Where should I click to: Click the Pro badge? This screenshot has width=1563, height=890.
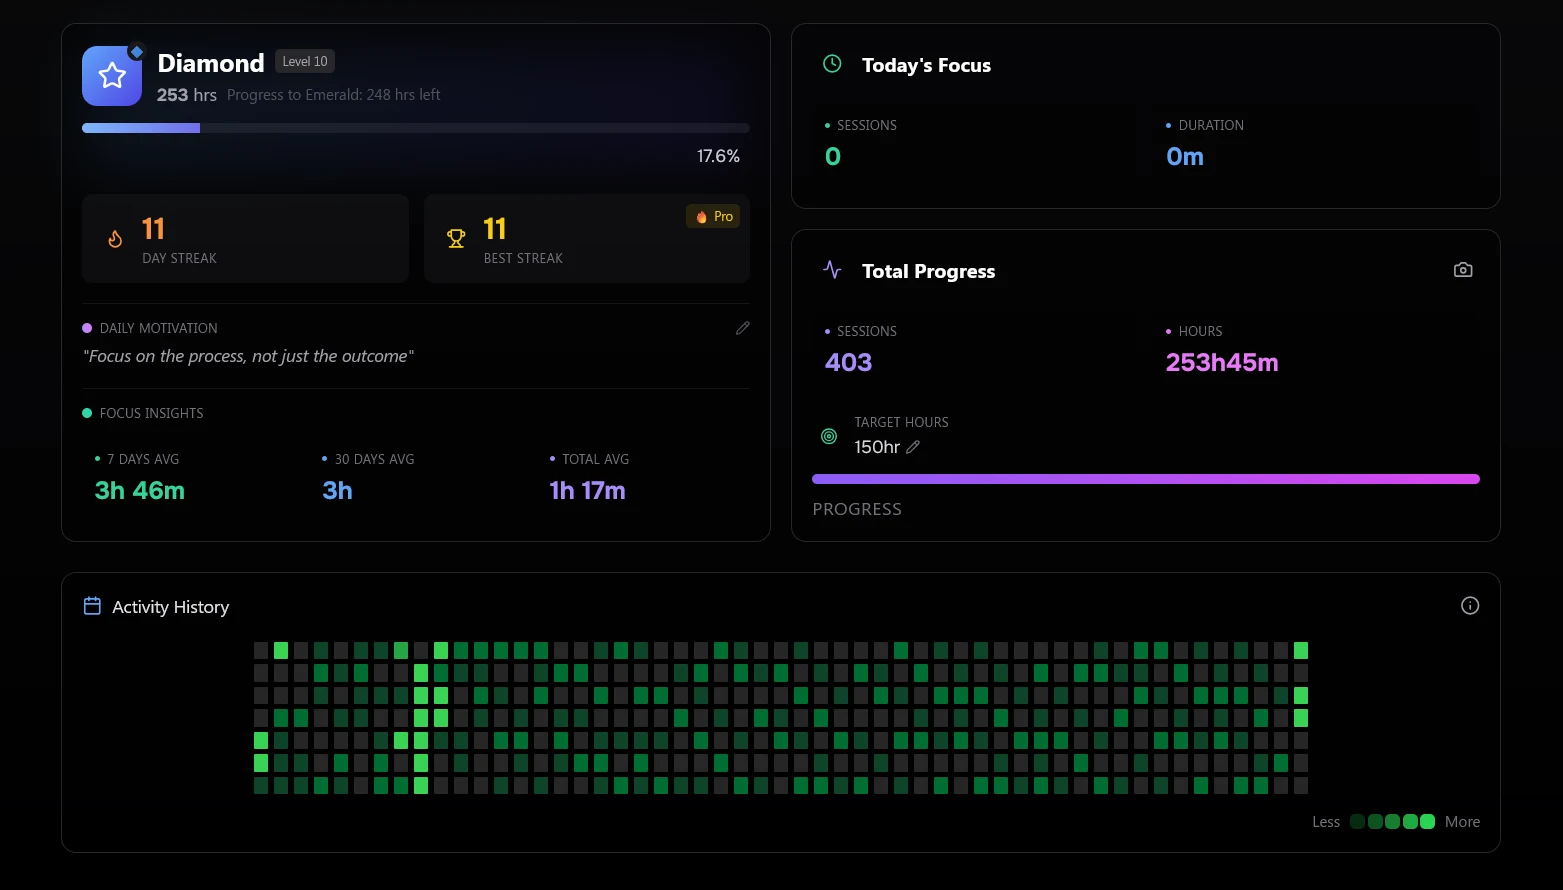click(x=714, y=216)
